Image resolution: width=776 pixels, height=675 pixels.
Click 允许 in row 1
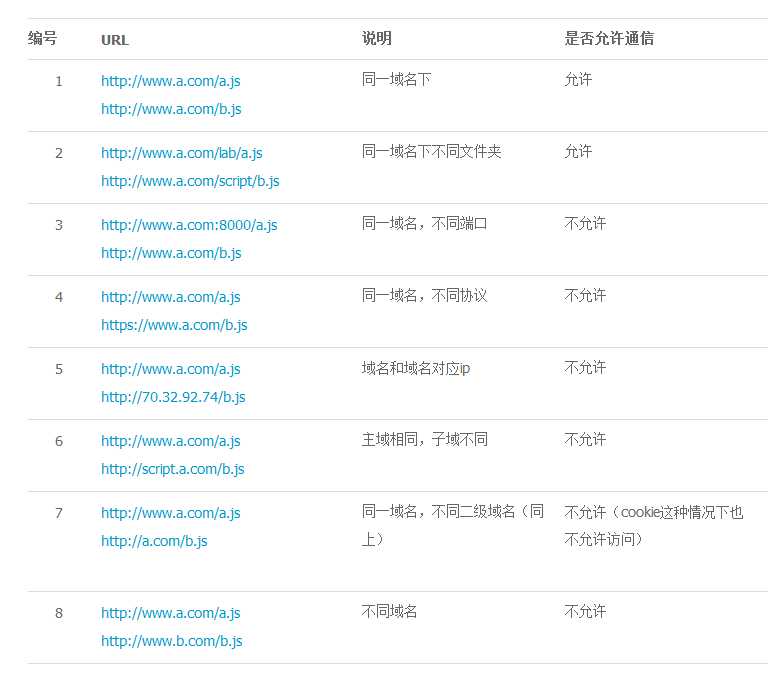click(x=578, y=79)
